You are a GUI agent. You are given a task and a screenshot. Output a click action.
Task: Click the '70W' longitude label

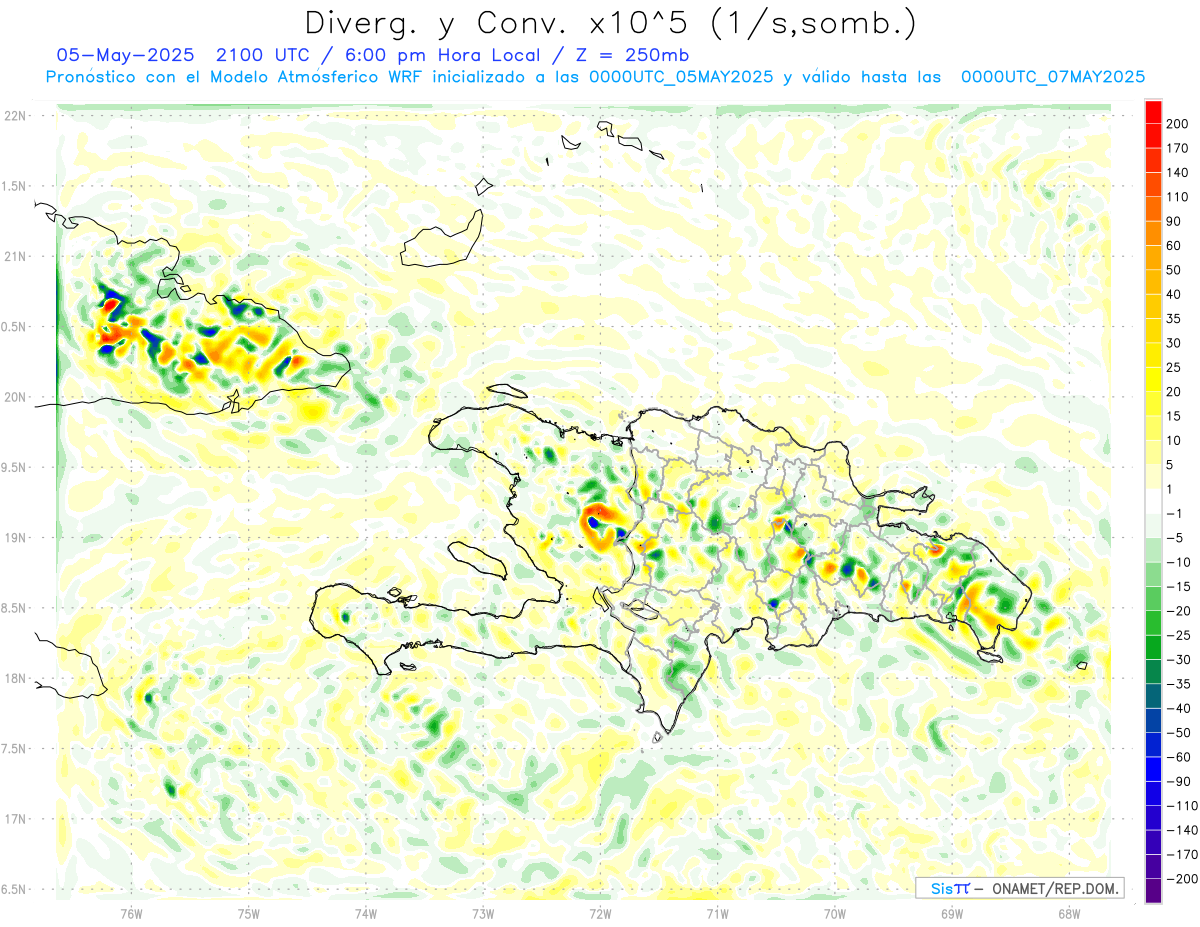pyautogui.click(x=835, y=914)
